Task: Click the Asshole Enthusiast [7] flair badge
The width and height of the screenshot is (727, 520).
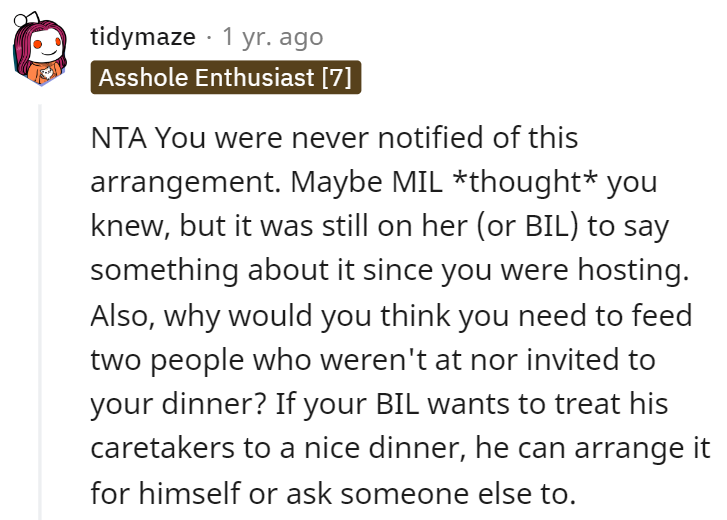Action: coord(225,77)
